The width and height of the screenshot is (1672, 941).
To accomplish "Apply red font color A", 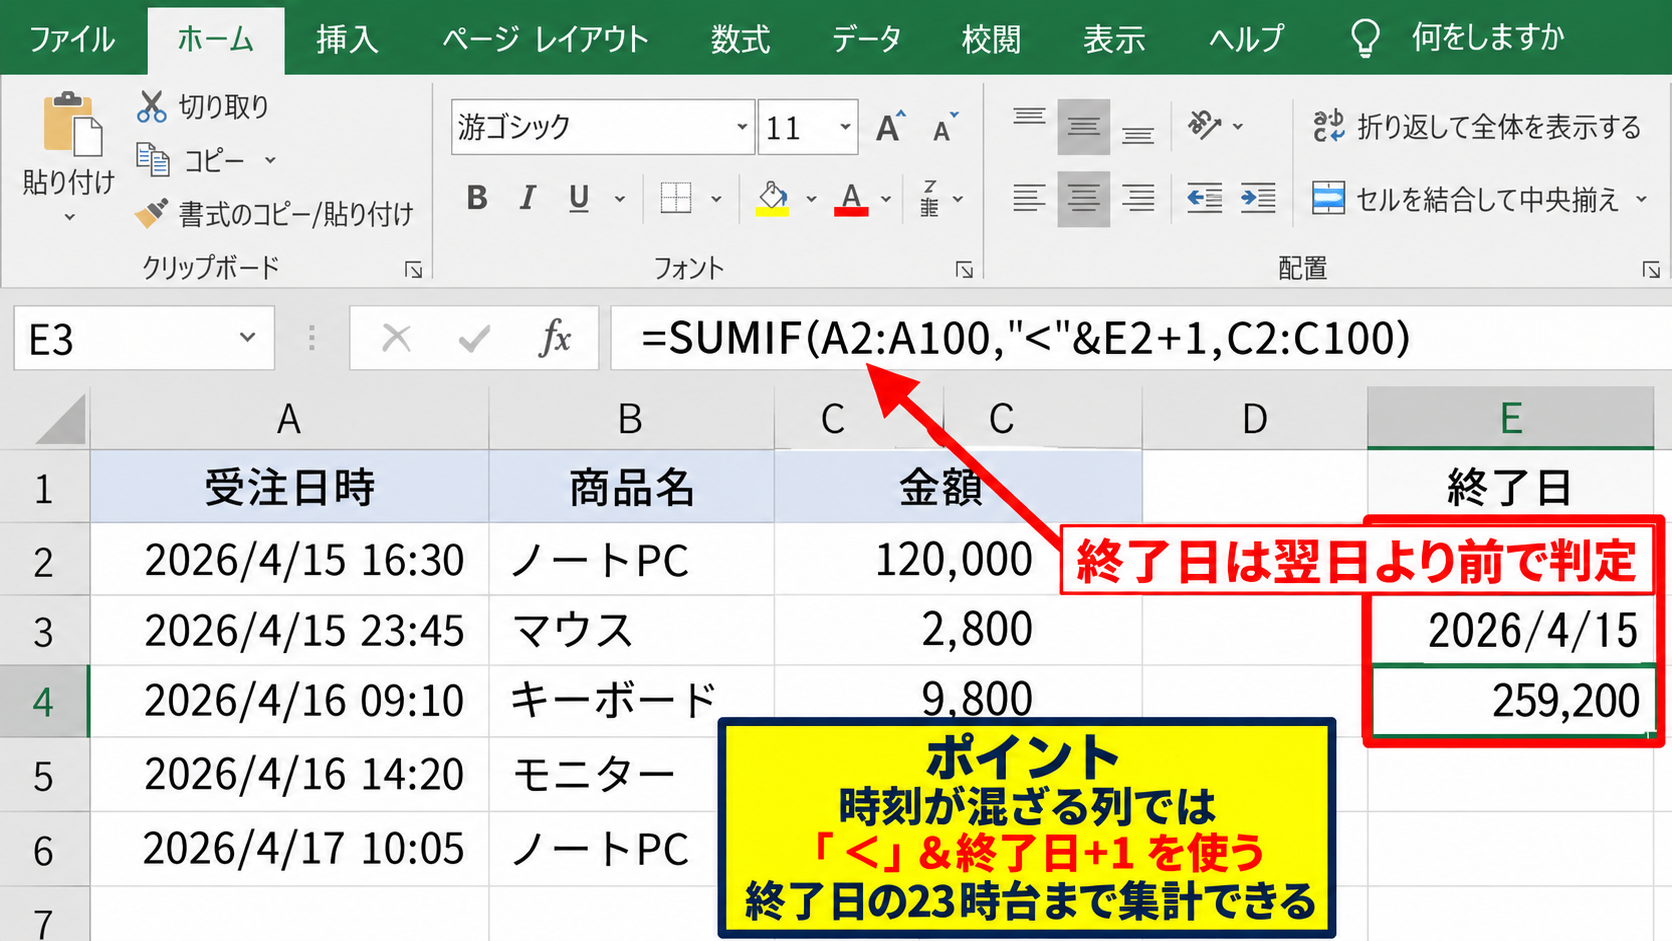I will pos(851,198).
